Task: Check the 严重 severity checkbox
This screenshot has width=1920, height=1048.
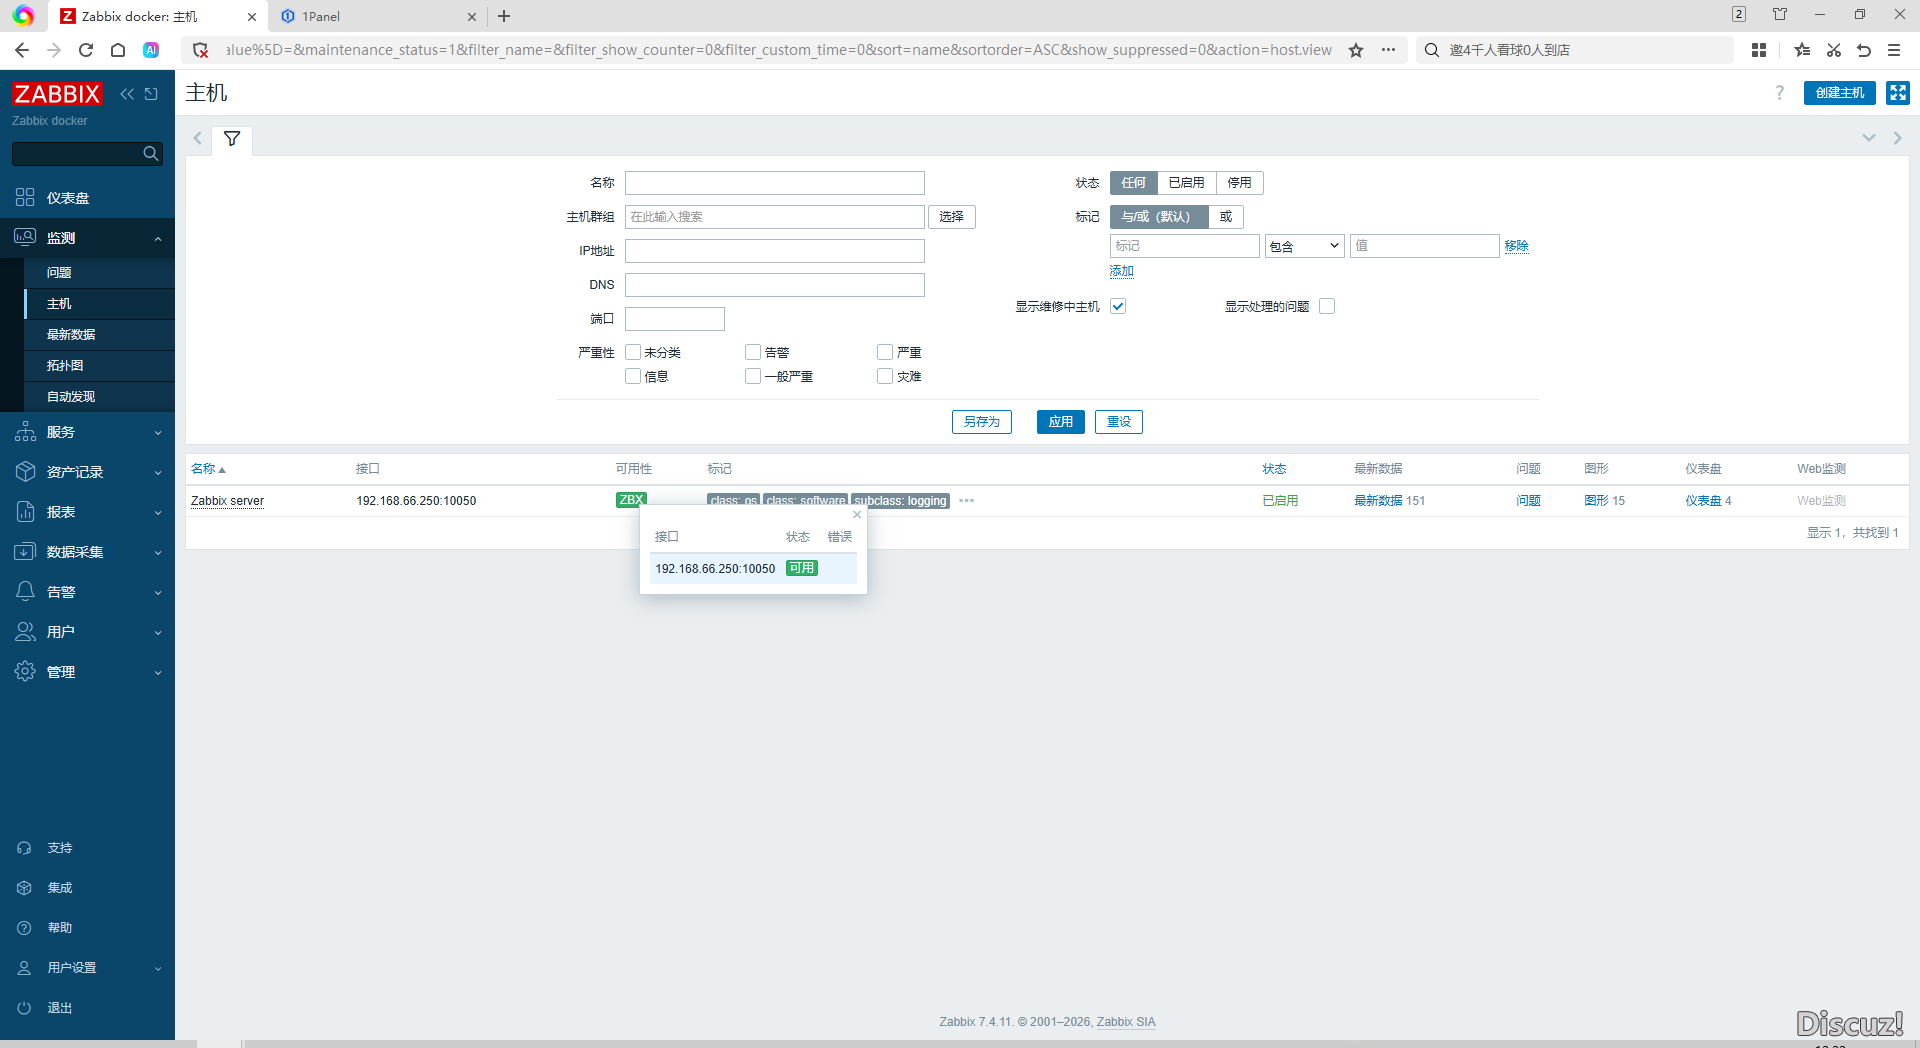Action: coord(885,352)
